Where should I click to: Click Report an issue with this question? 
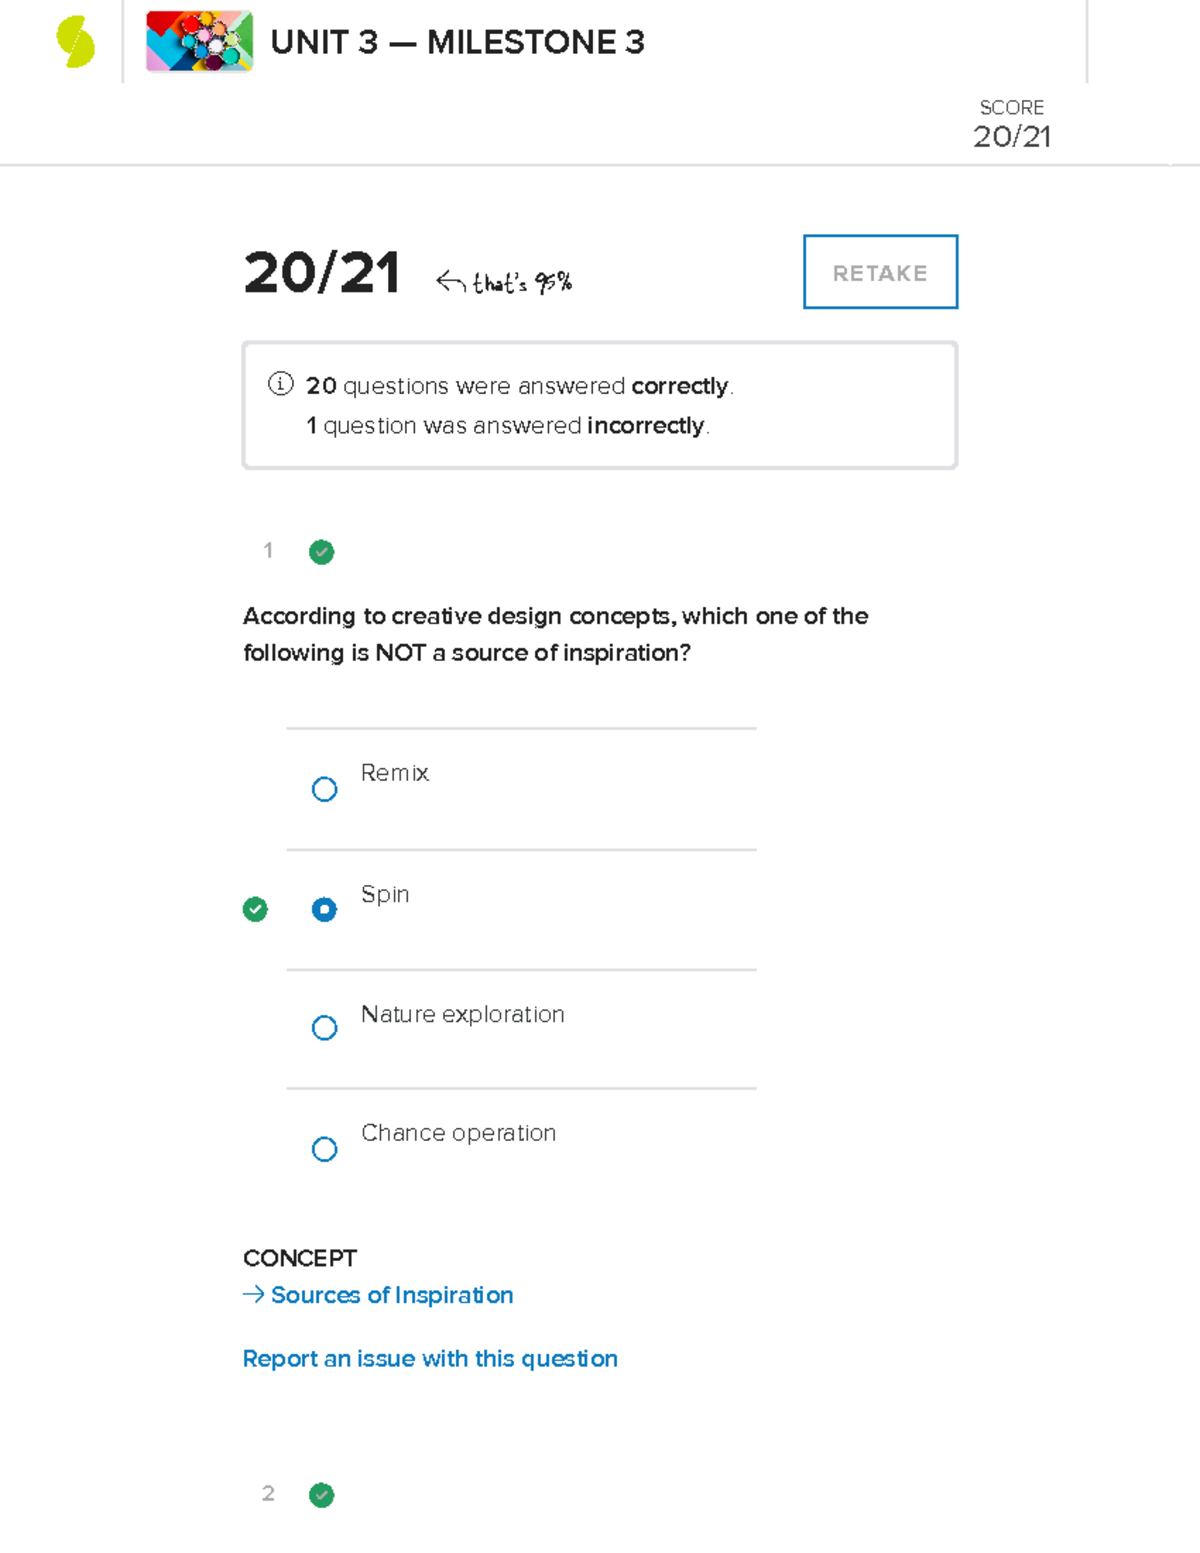point(430,1358)
